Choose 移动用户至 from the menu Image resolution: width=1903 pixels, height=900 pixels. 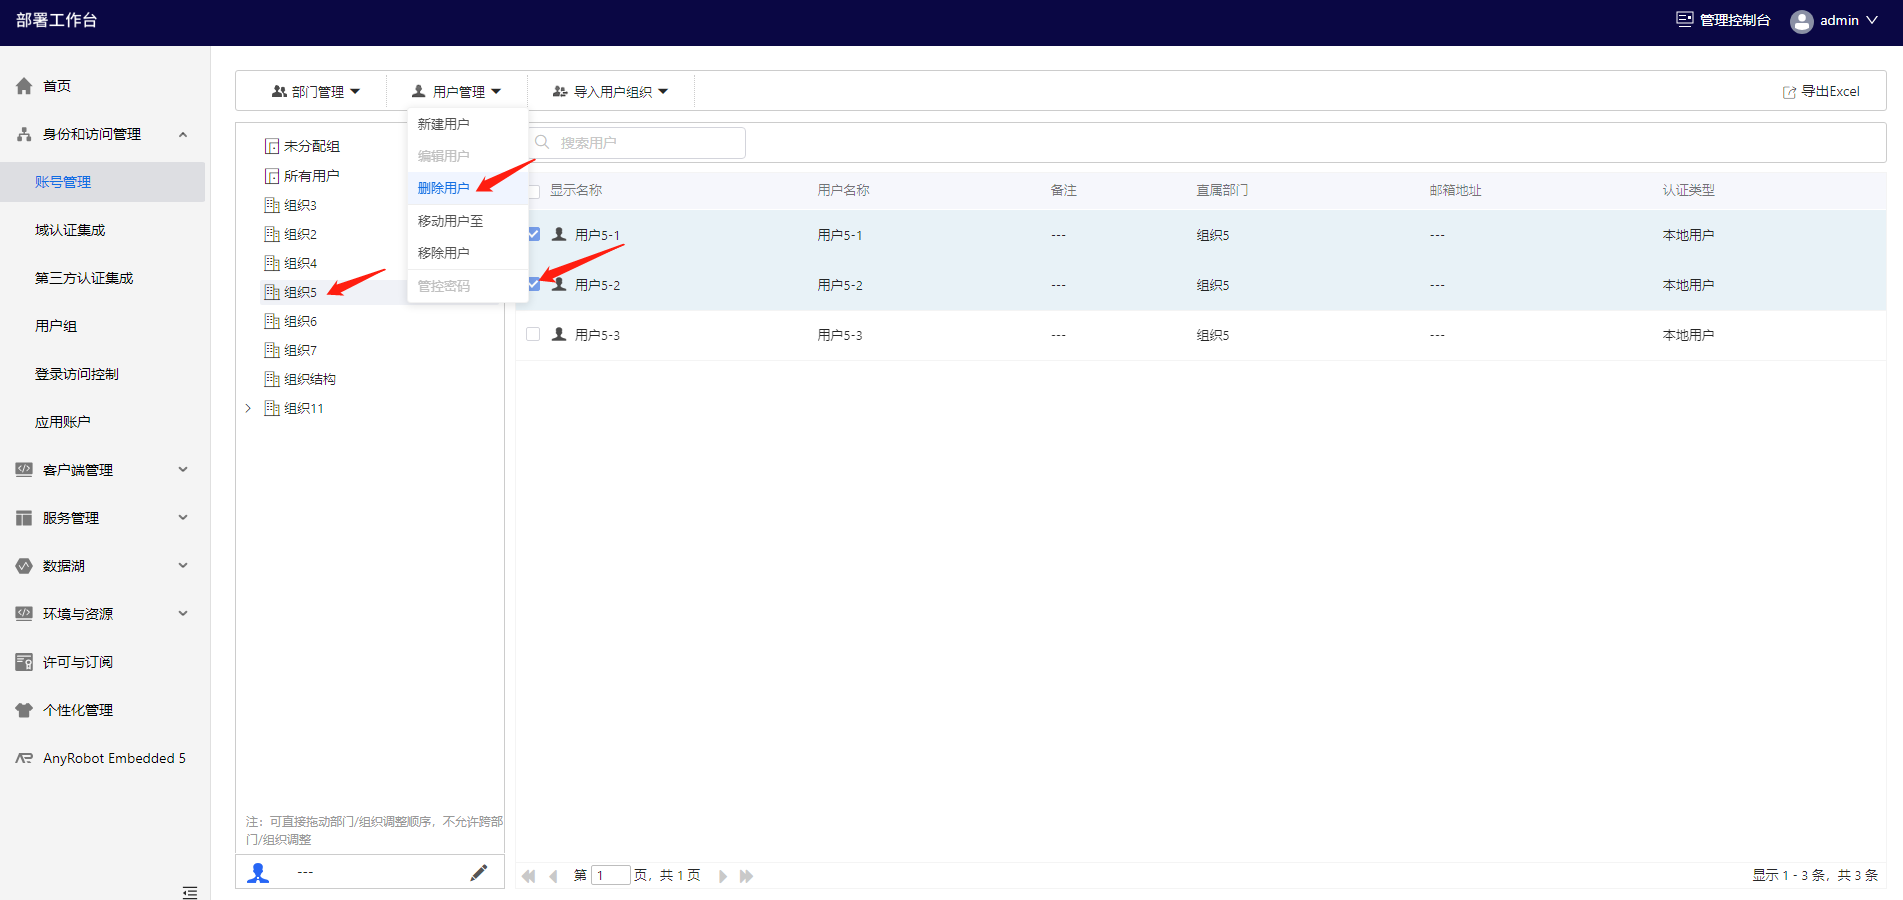(467, 221)
